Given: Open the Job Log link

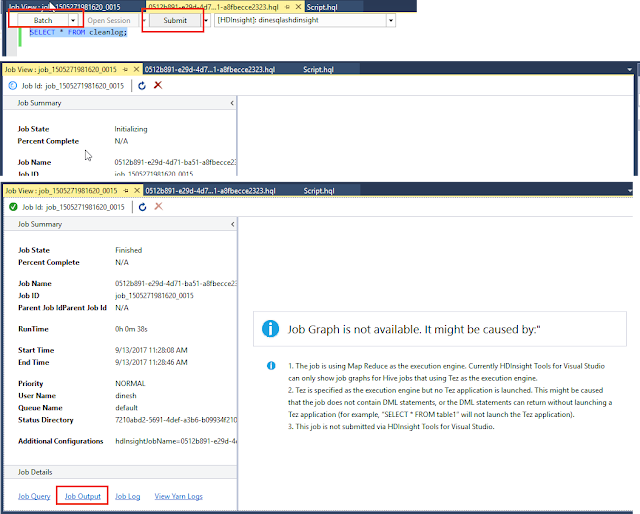Looking at the screenshot, I should [127, 496].
